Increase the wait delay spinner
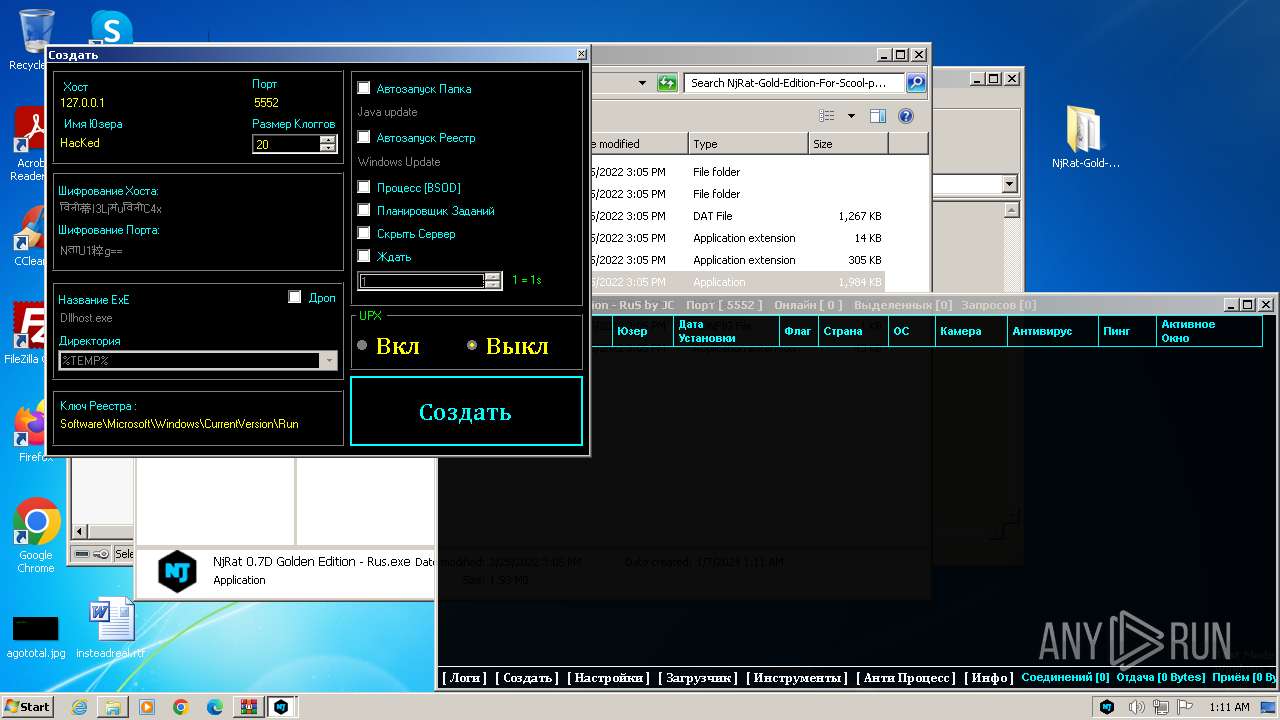The image size is (1280, 720). point(492,277)
